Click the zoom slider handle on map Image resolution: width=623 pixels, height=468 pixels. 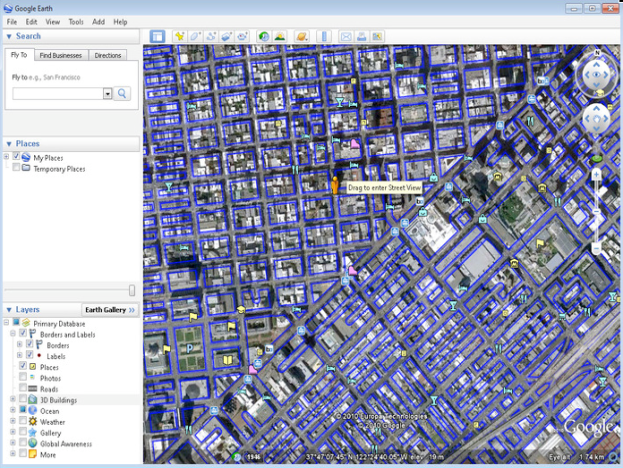click(596, 211)
